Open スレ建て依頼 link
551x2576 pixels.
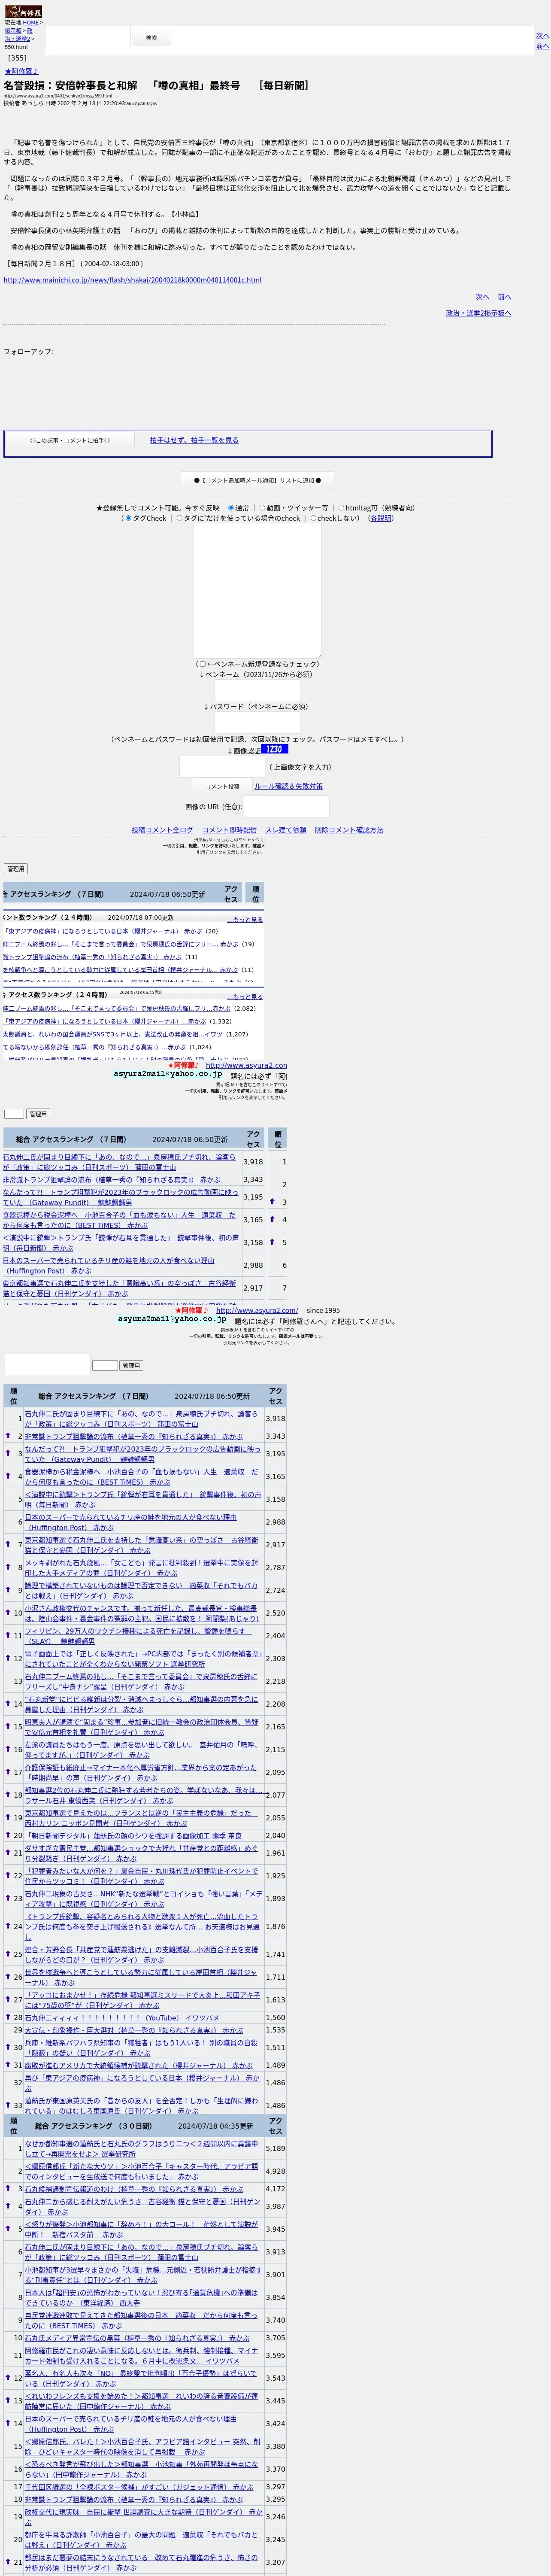[x=286, y=830]
